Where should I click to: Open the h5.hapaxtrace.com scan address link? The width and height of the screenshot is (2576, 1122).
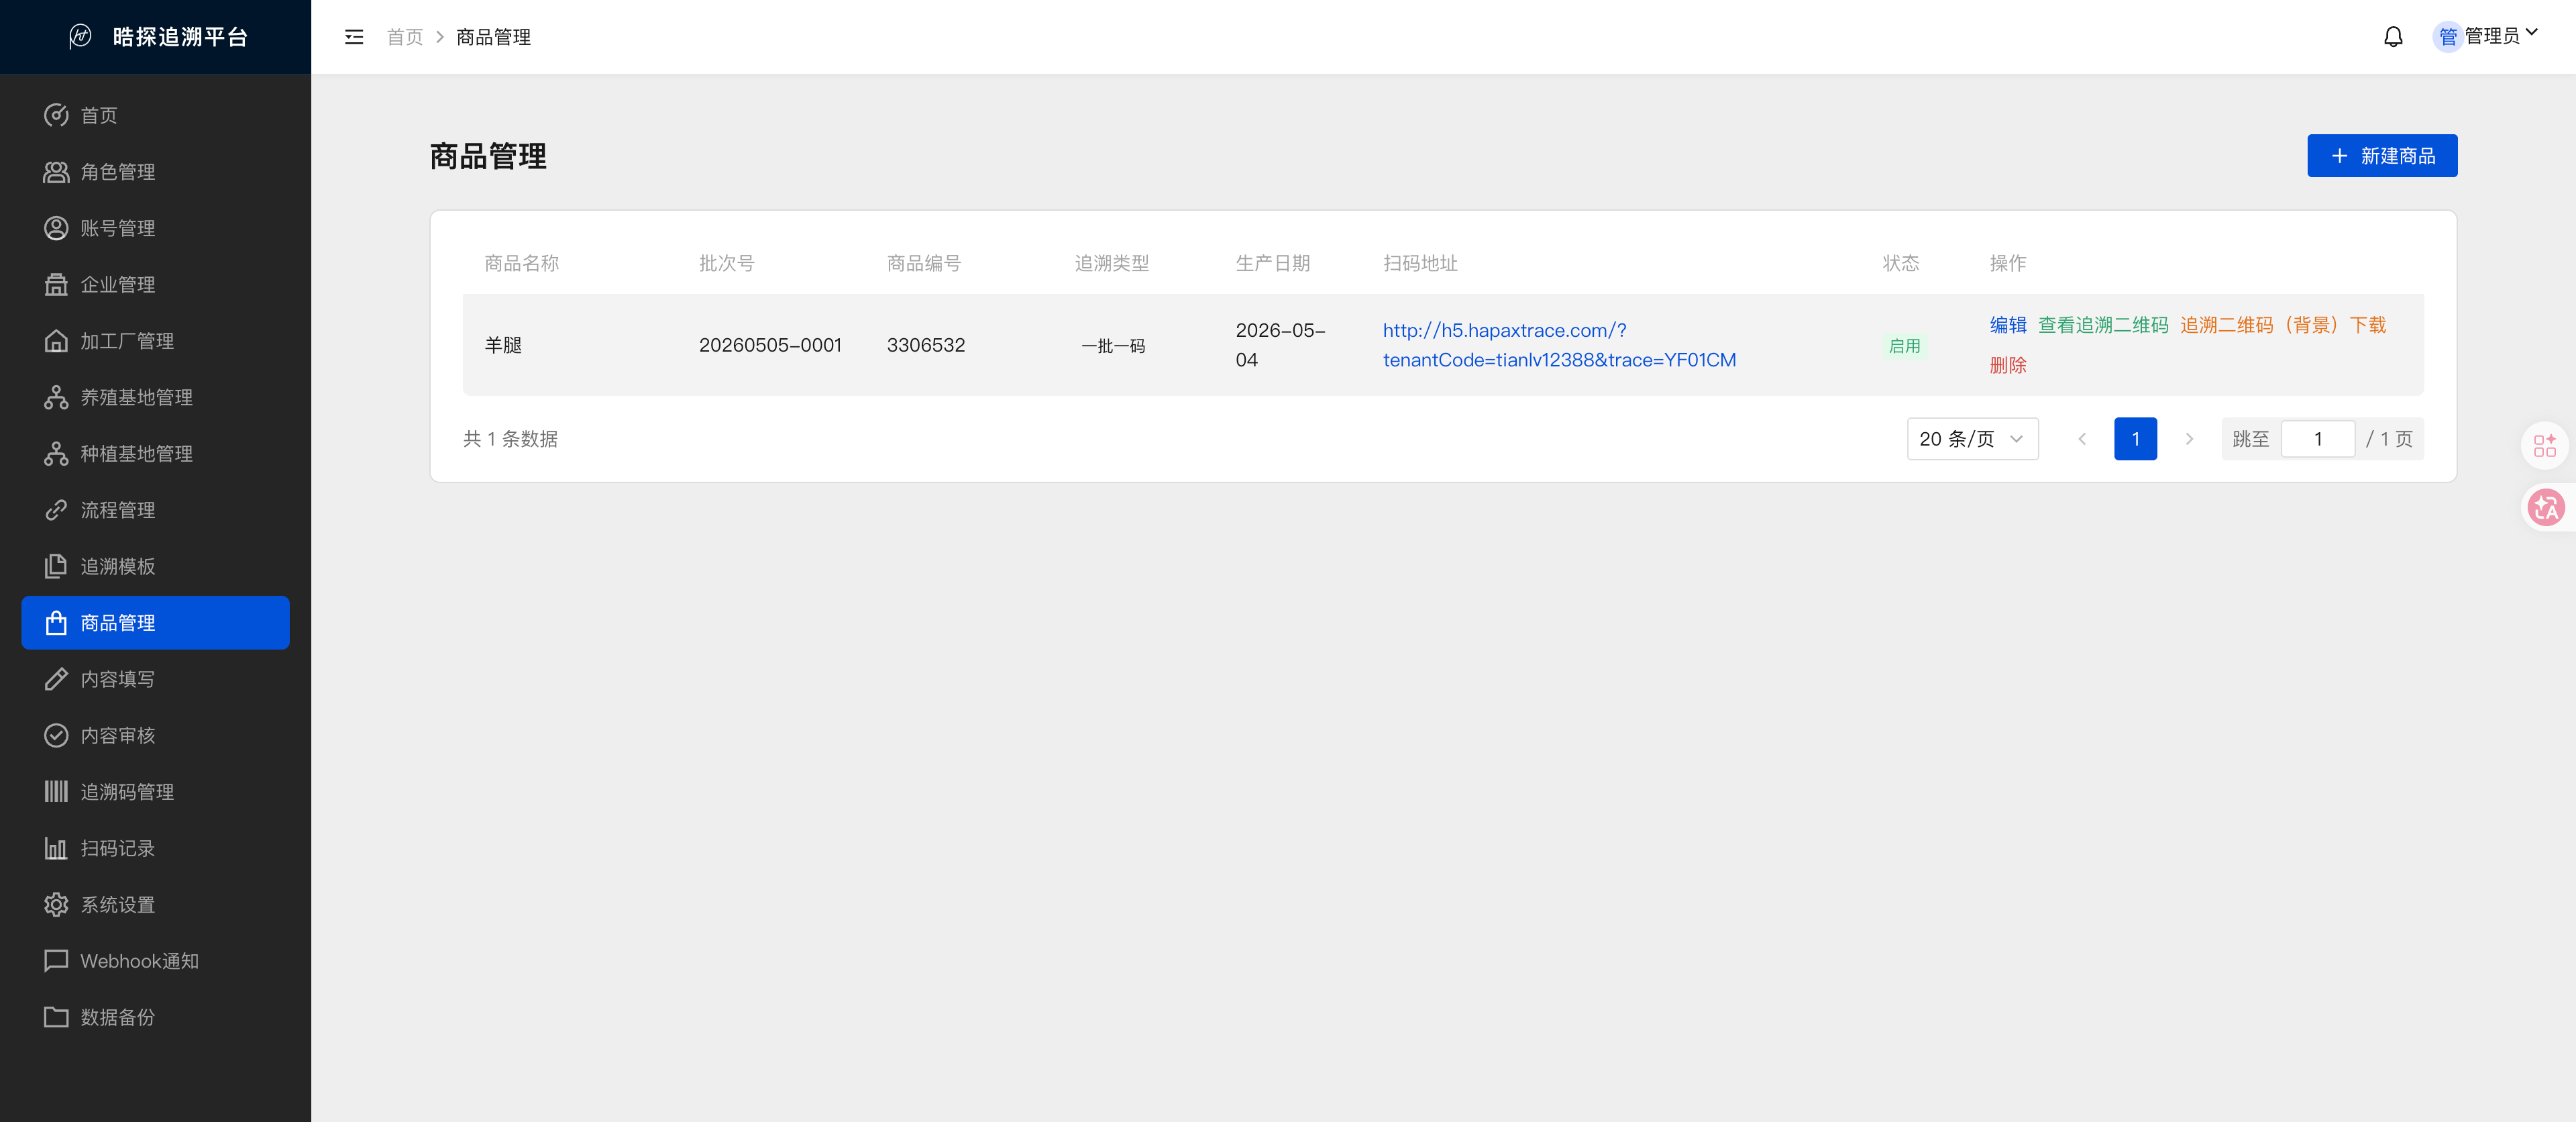click(x=1559, y=345)
